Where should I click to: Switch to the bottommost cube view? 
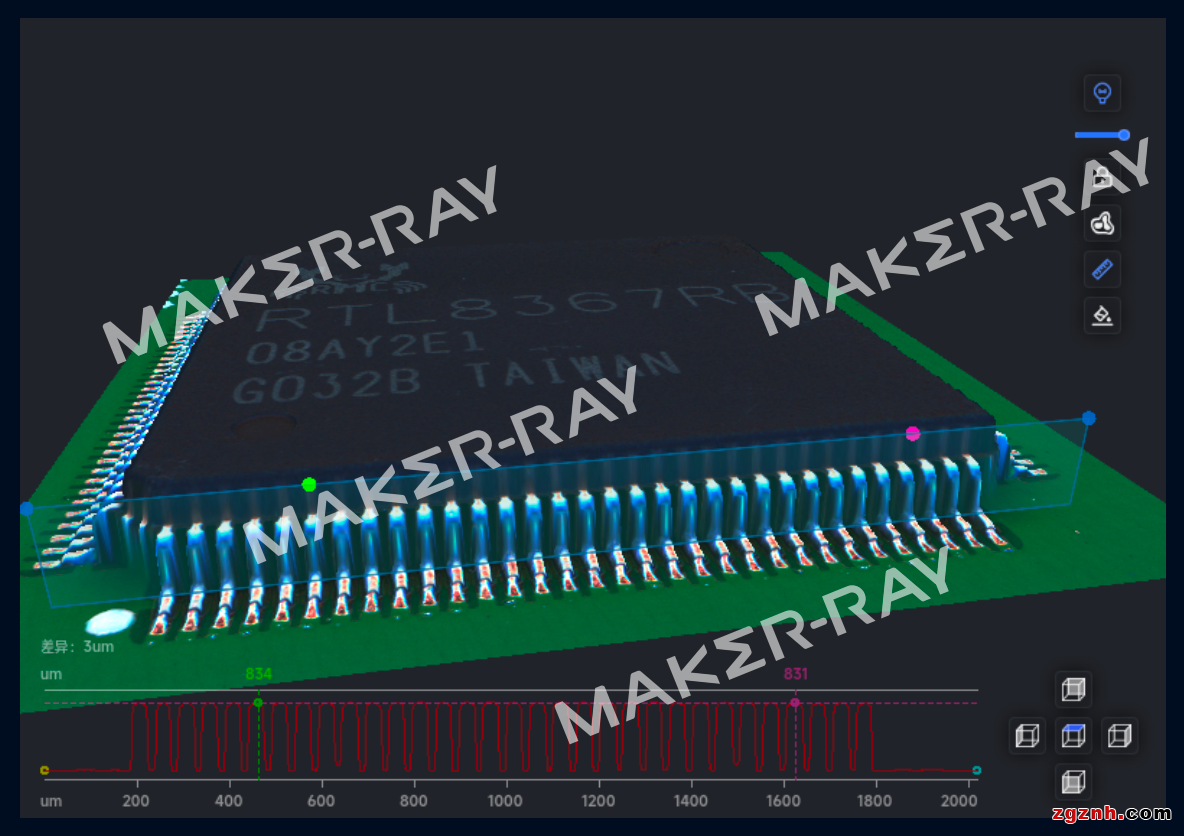point(1073,781)
